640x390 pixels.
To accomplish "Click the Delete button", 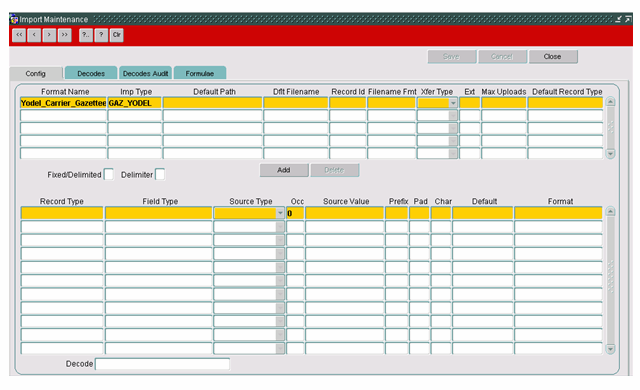I will [334, 170].
